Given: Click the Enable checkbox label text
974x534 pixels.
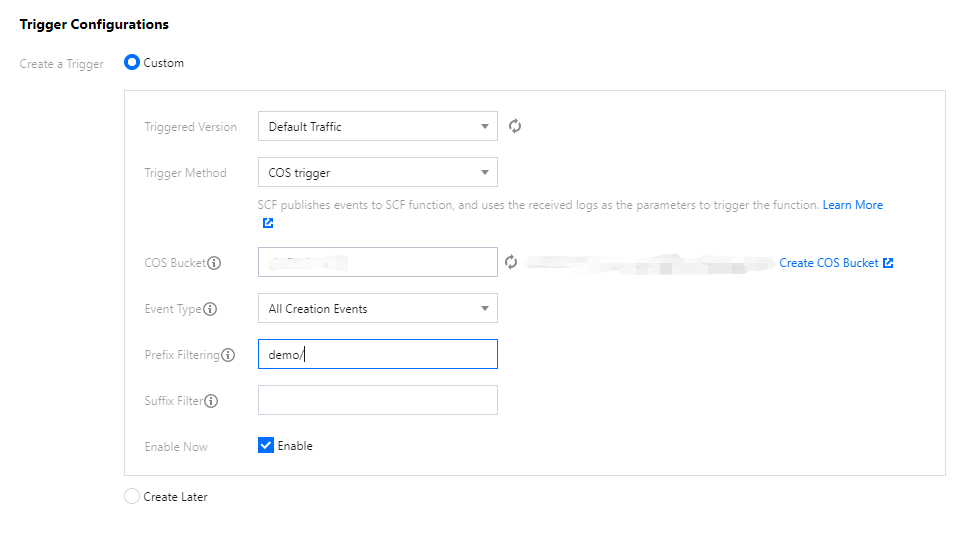Looking at the screenshot, I should 295,446.
